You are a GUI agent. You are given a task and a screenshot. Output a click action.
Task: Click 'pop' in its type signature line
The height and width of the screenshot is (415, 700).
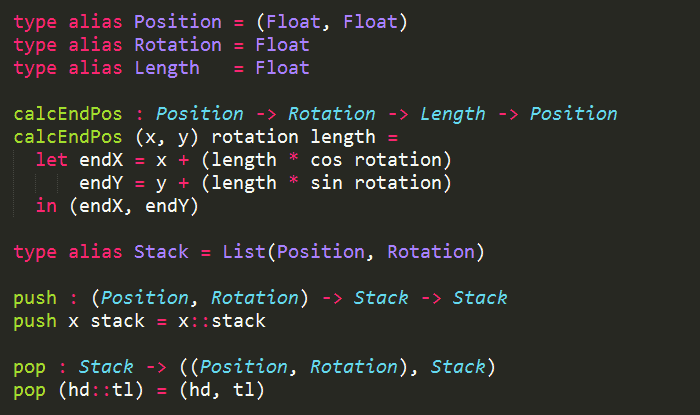point(30,367)
